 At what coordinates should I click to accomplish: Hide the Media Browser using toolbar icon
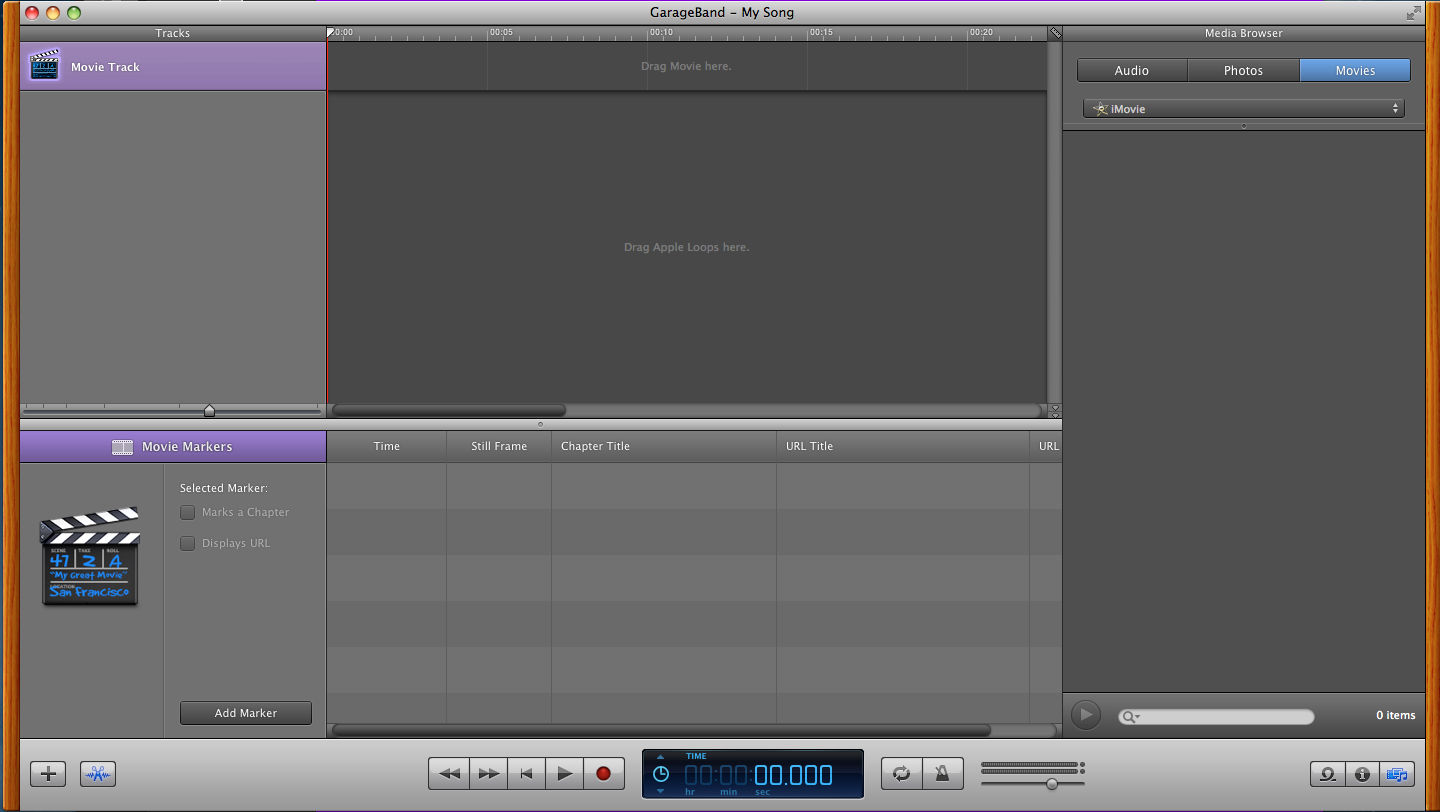[1397, 773]
